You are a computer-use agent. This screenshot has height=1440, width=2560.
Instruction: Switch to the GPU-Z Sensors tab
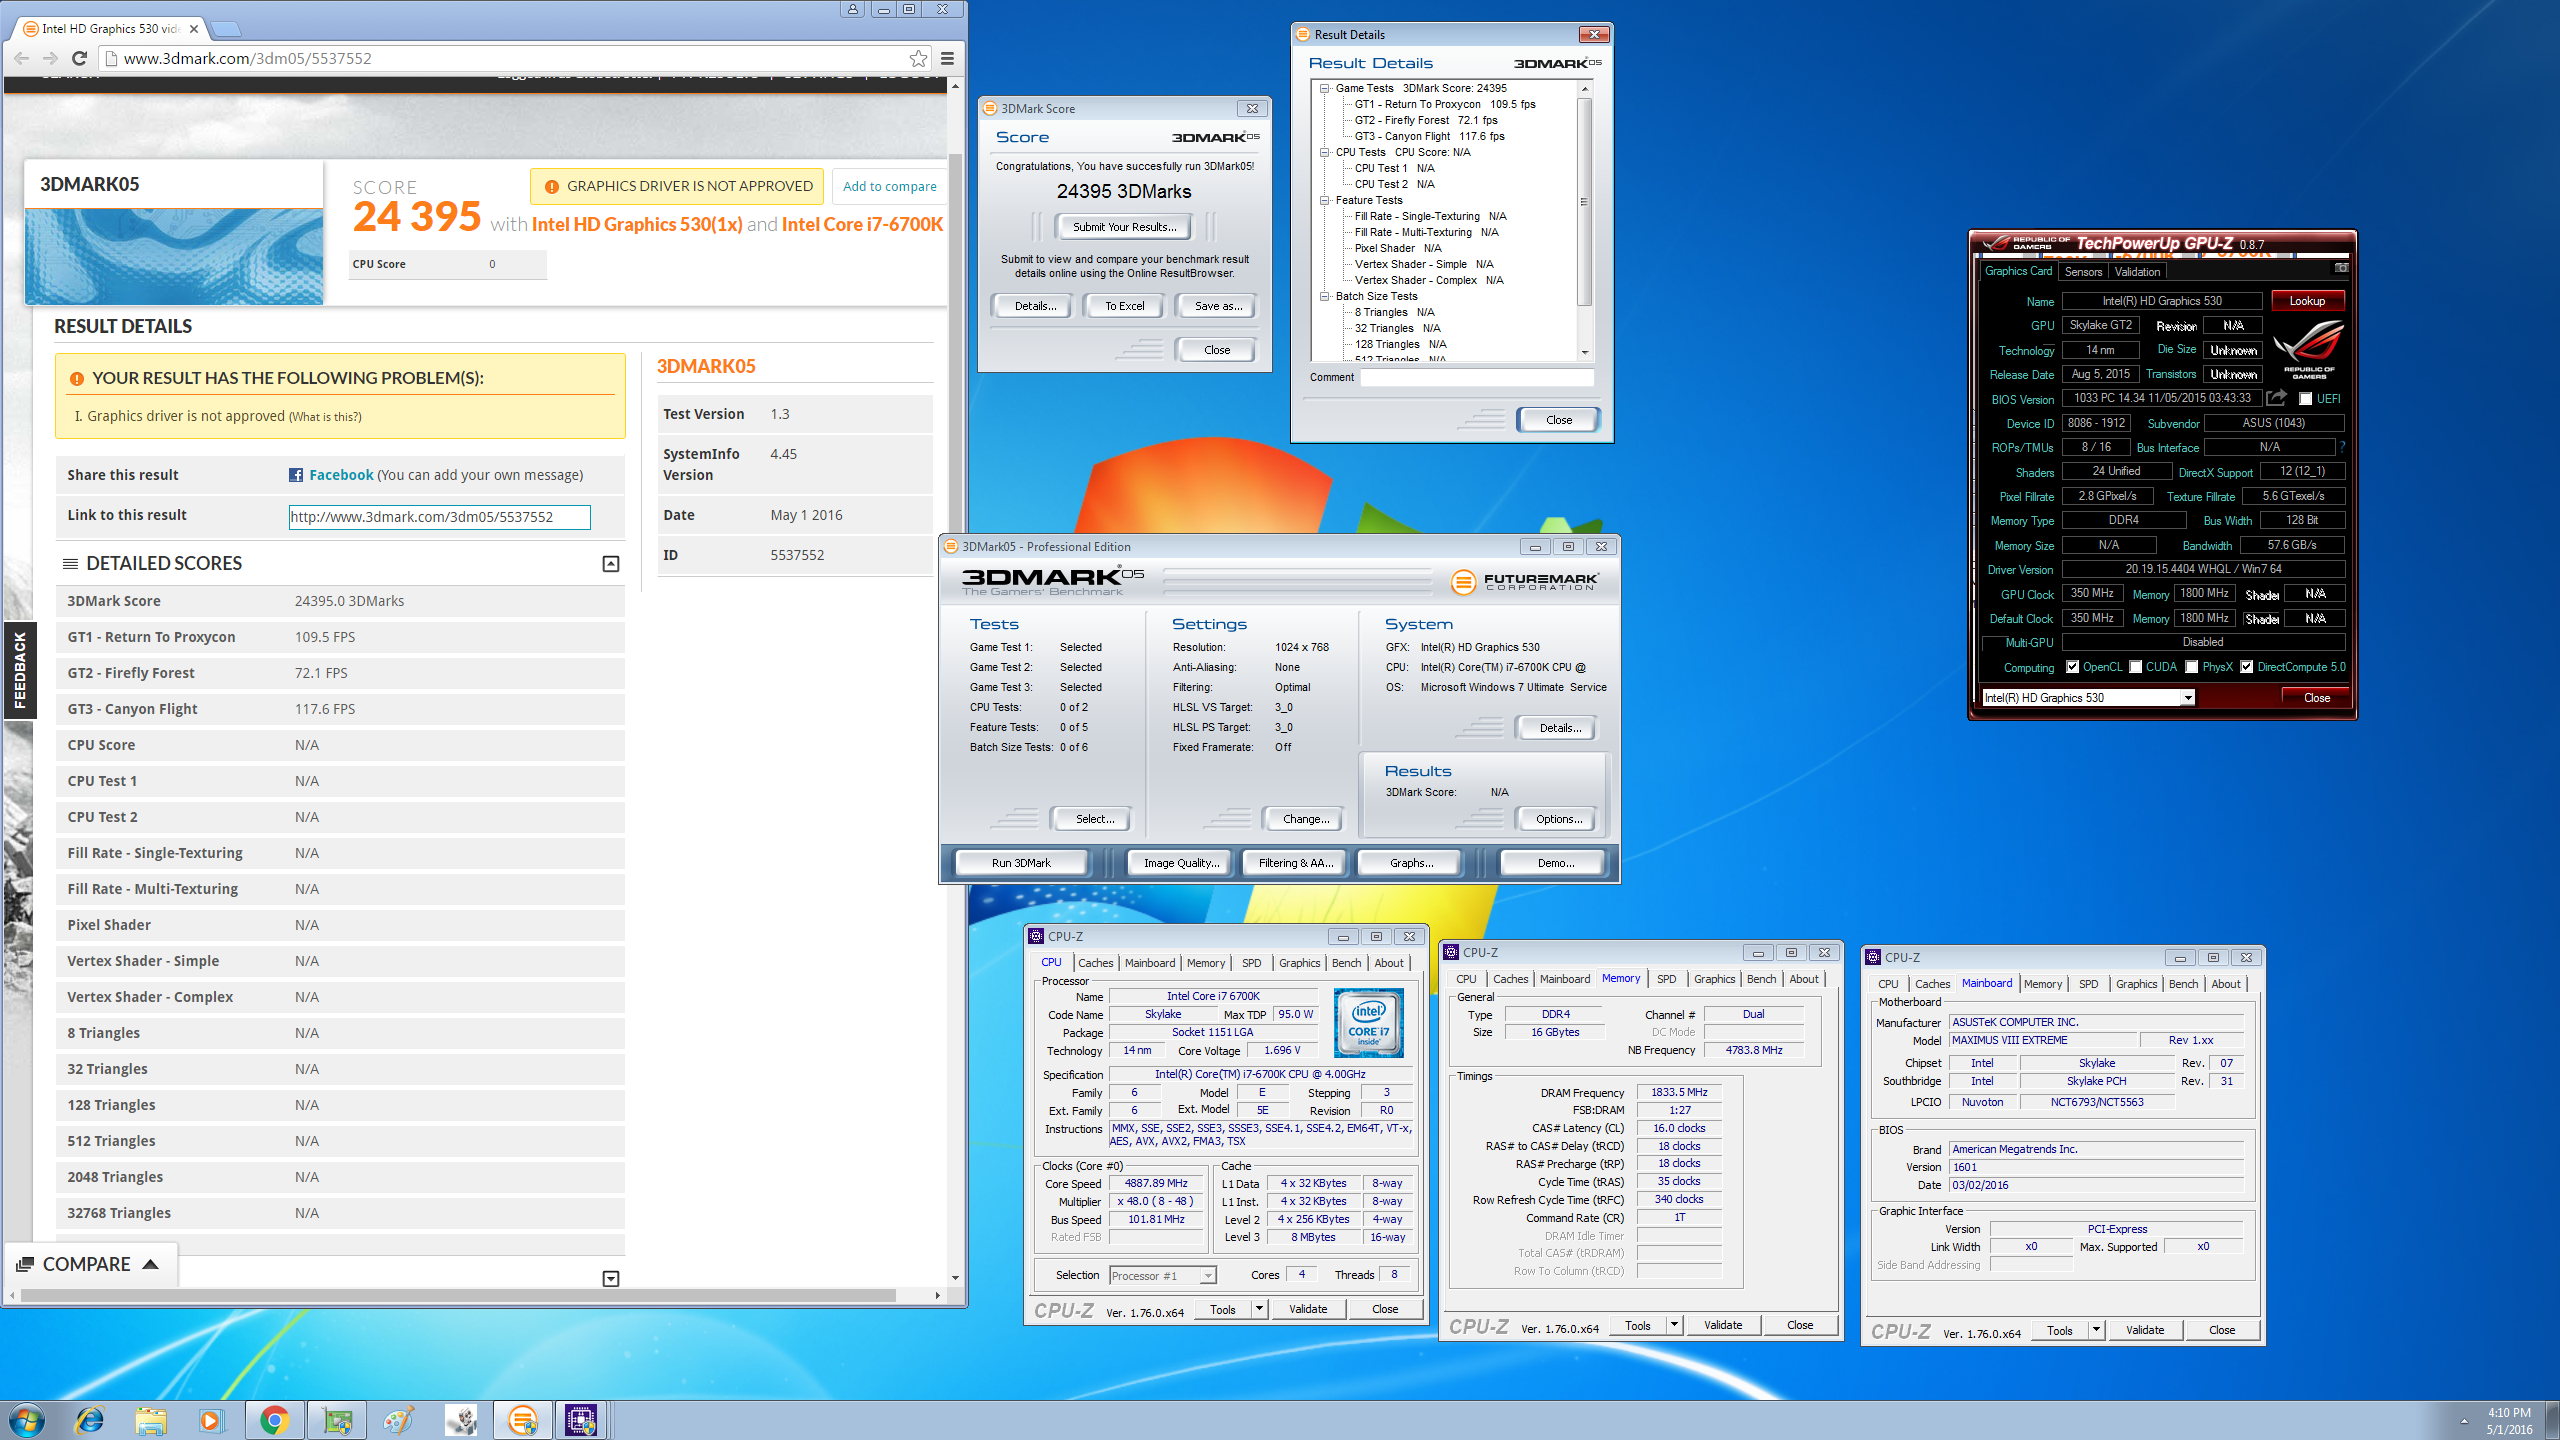[x=2083, y=272]
